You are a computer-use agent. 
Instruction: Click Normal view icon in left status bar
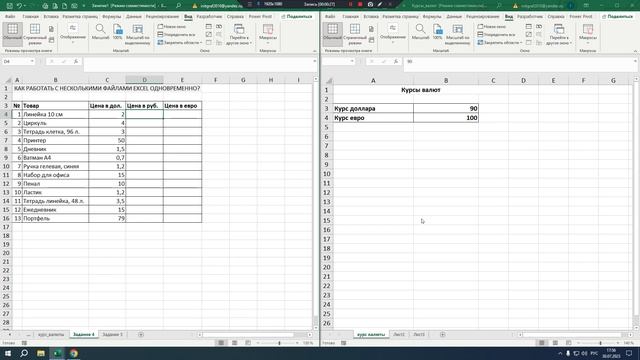pyautogui.click(x=221, y=343)
